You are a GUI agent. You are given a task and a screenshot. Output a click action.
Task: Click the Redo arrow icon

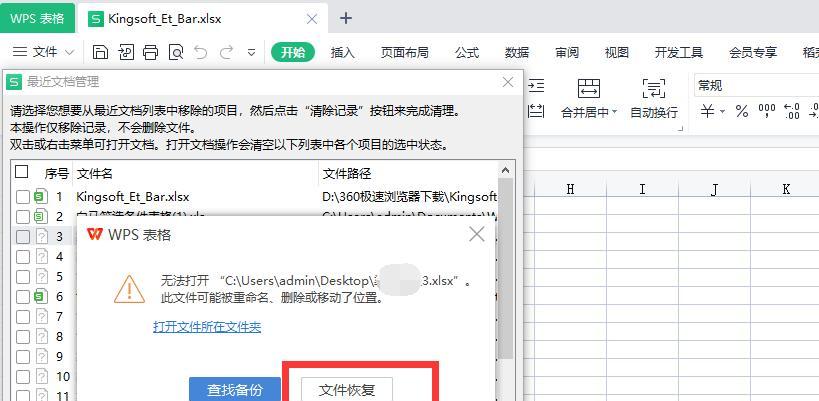click(x=227, y=52)
